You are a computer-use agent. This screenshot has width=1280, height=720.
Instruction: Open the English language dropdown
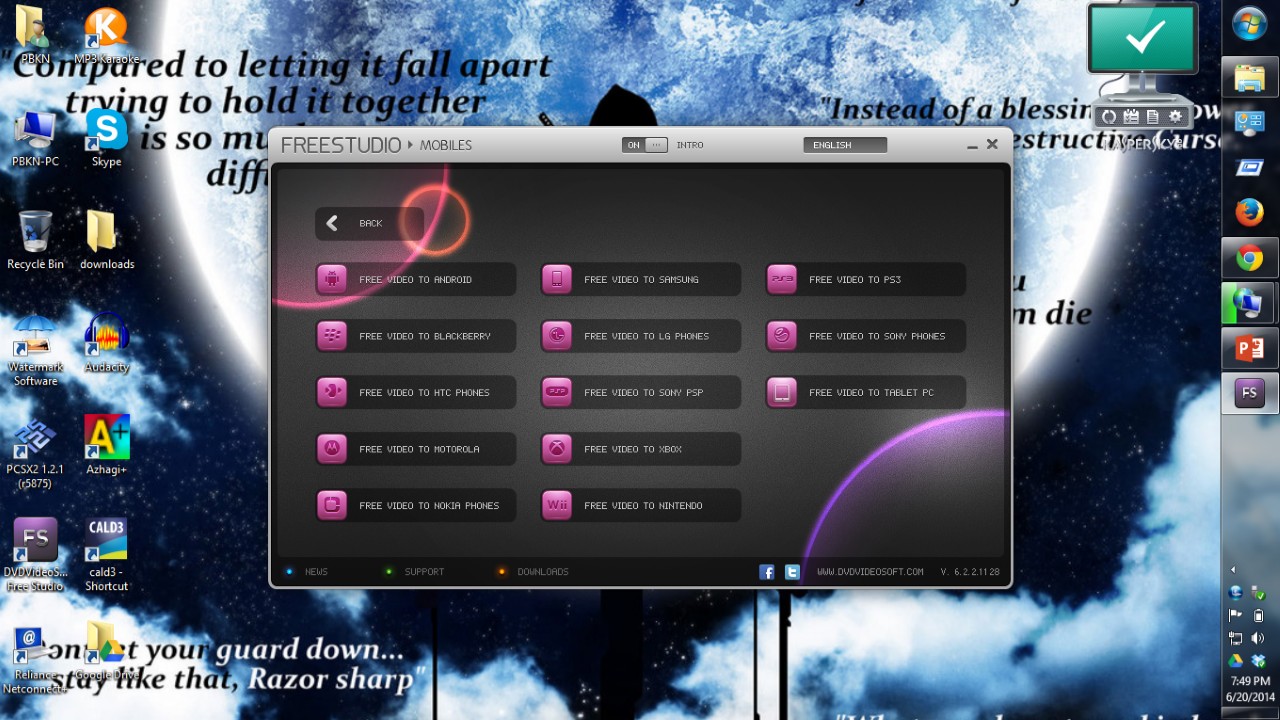pyautogui.click(x=844, y=145)
